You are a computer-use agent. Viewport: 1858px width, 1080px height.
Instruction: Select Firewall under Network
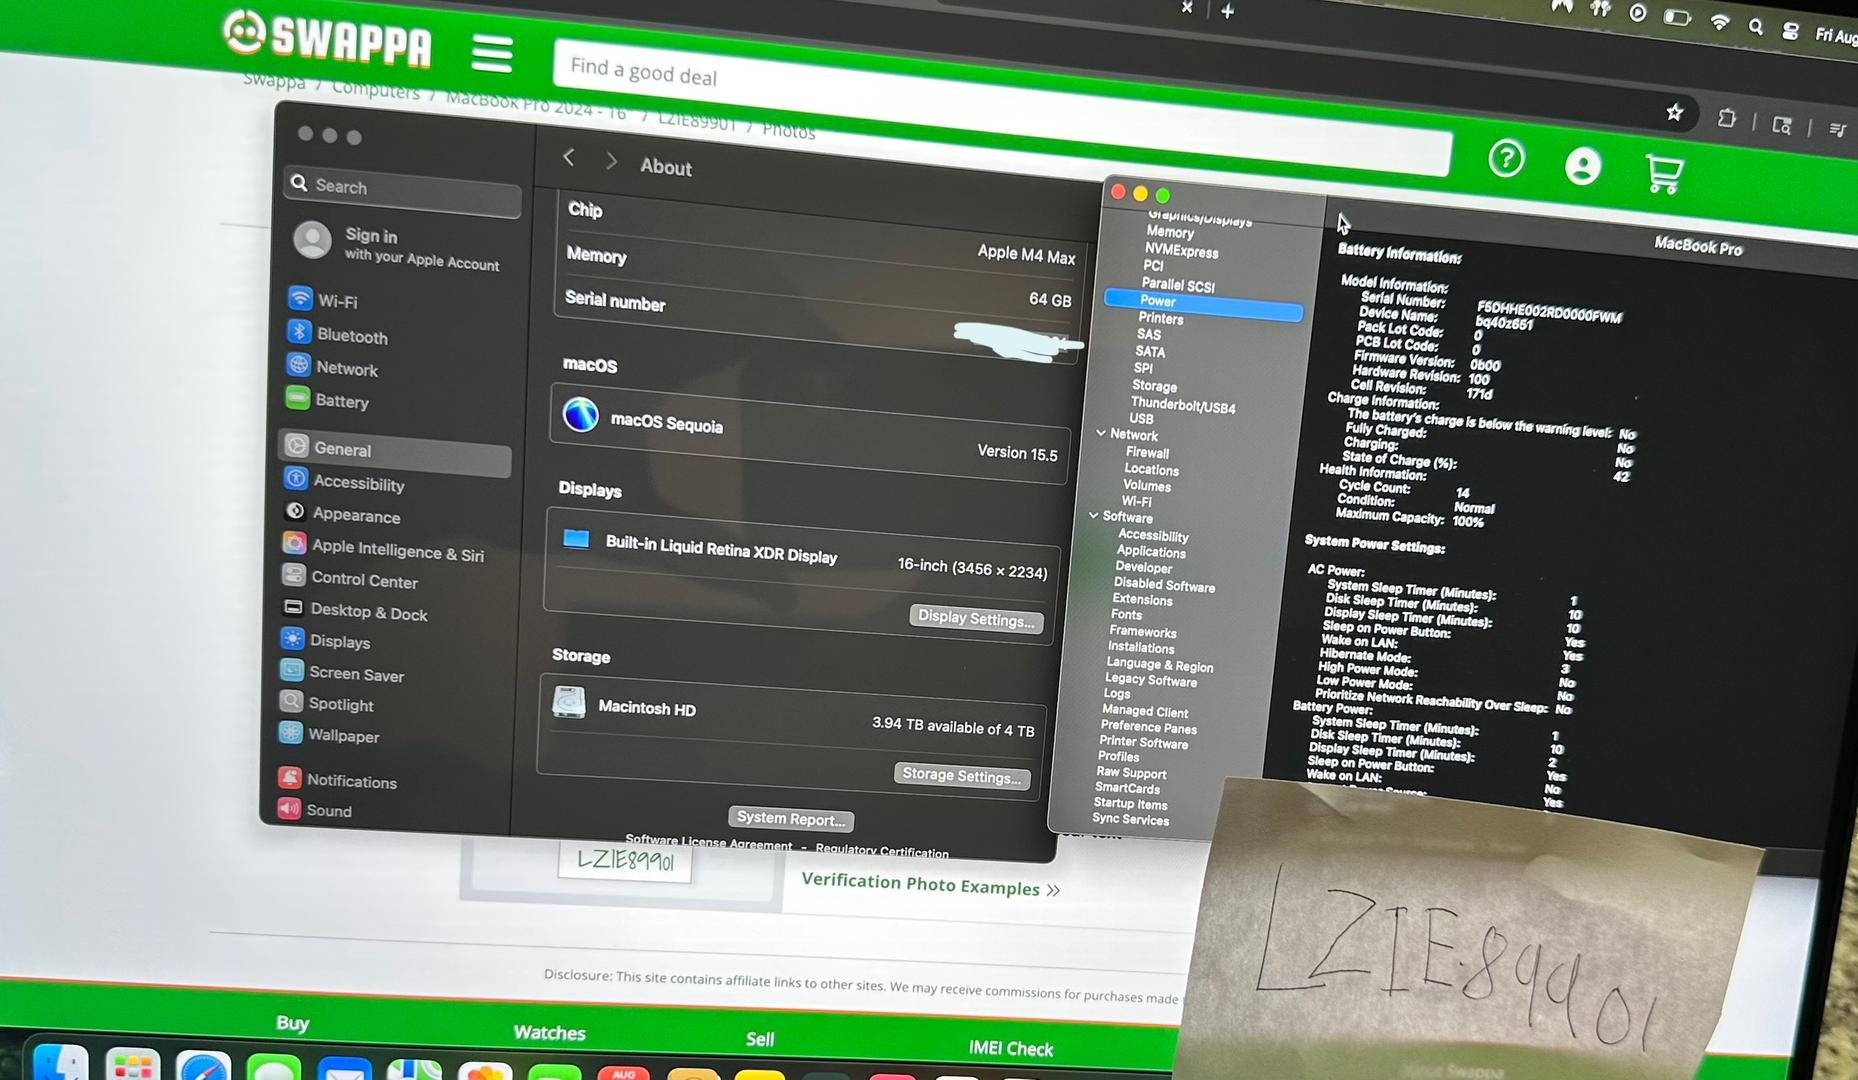(1147, 452)
